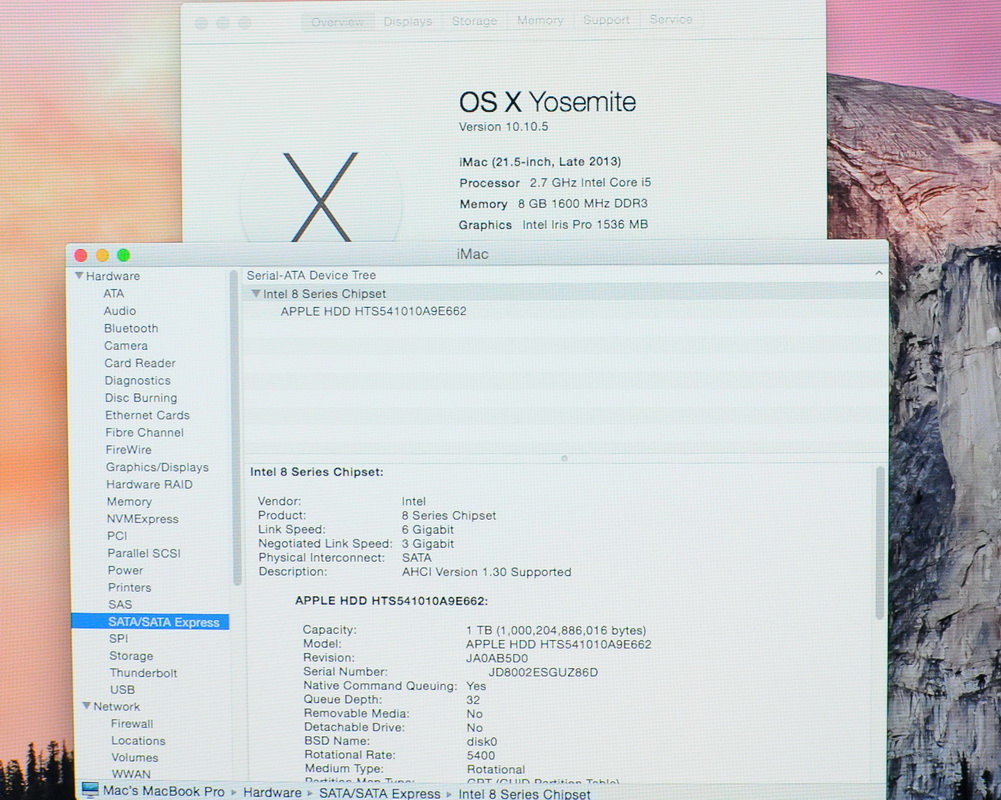Screen dimensions: 1001x800
Task: Click AHCI Version 1.30 Supported description
Action: [486, 572]
